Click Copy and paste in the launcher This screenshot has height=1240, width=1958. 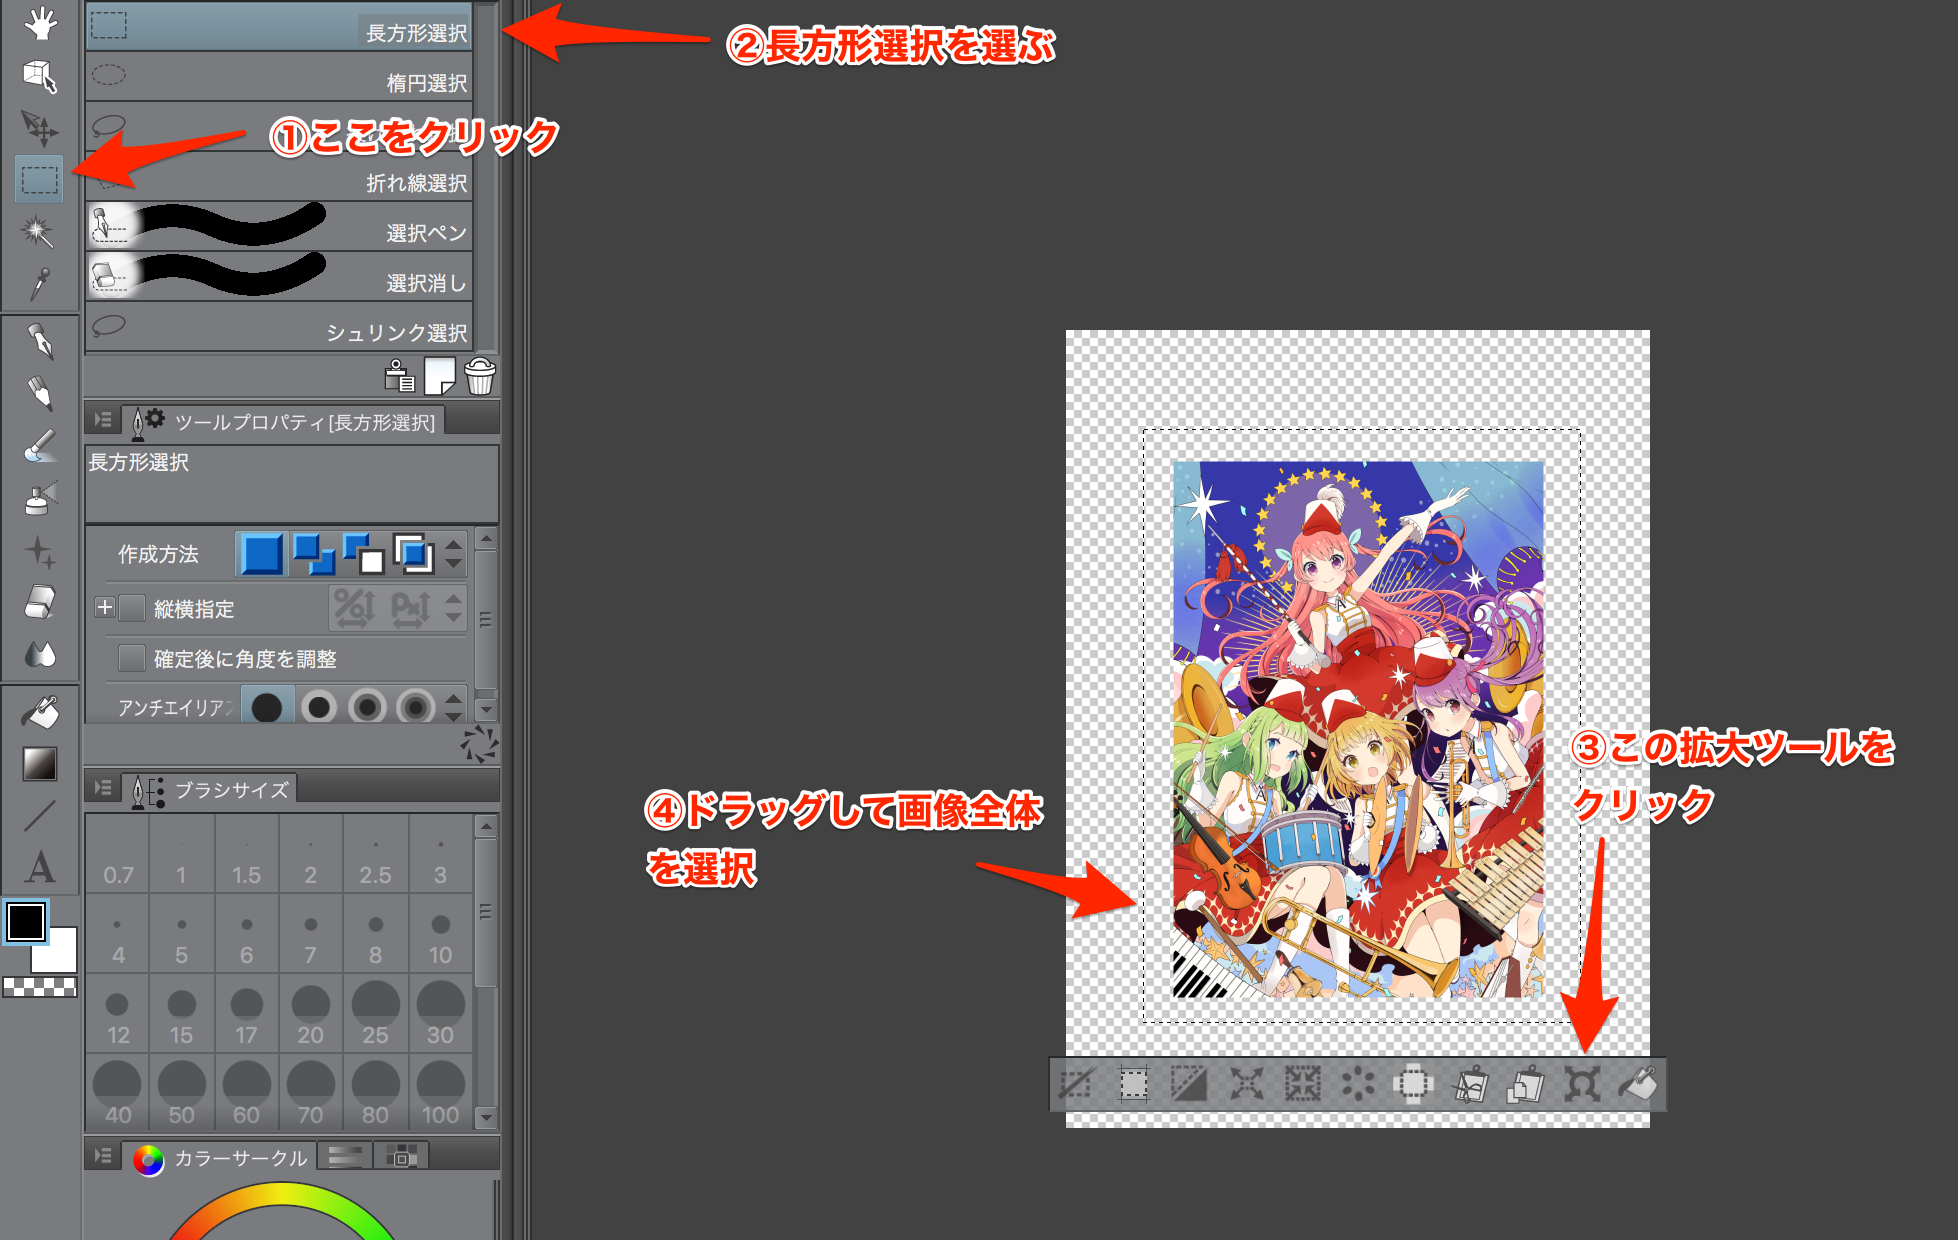tap(1526, 1084)
